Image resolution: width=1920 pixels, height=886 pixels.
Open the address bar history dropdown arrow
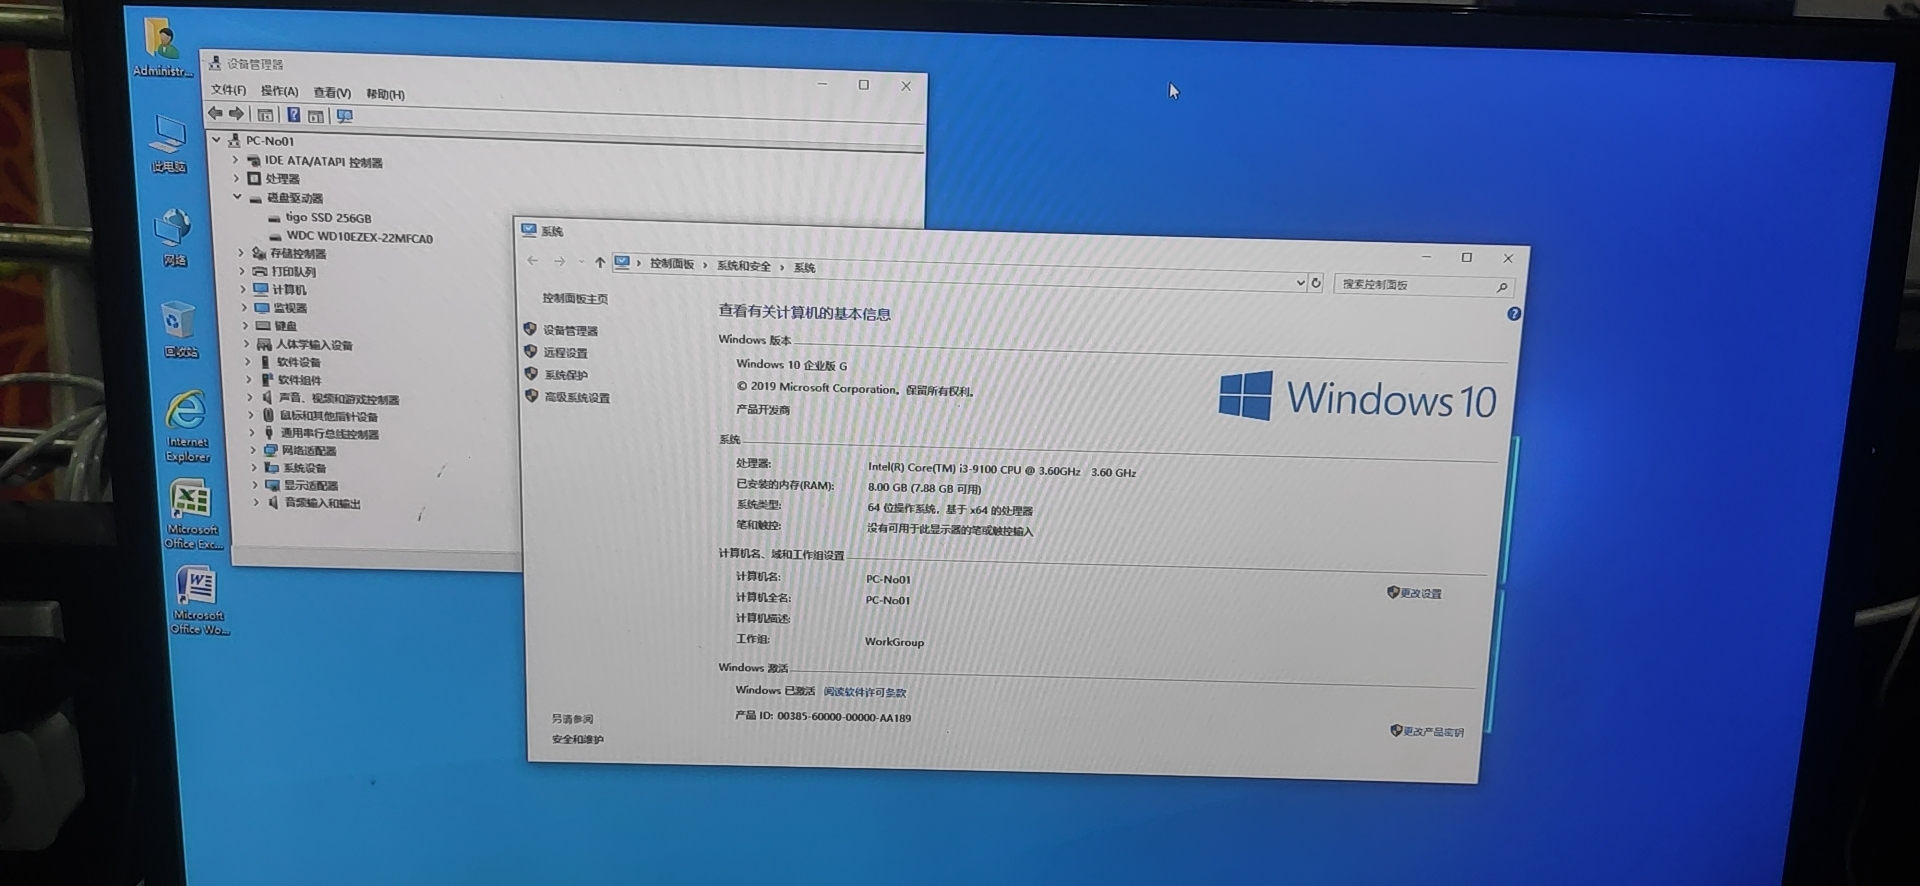coord(1300,283)
